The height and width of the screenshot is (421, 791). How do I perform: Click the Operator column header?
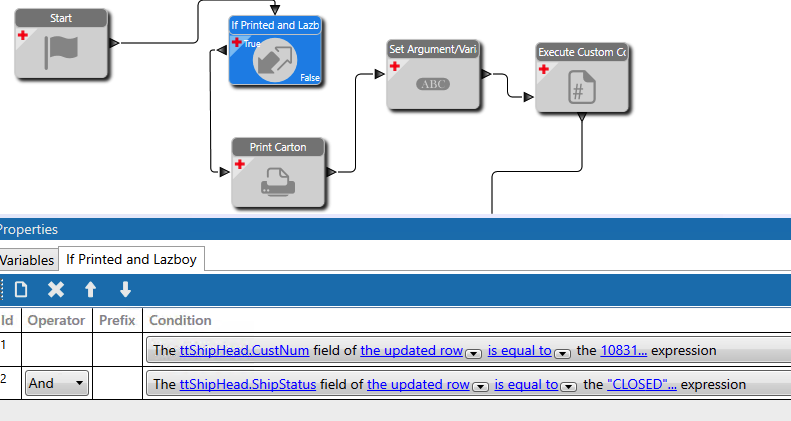(56, 320)
